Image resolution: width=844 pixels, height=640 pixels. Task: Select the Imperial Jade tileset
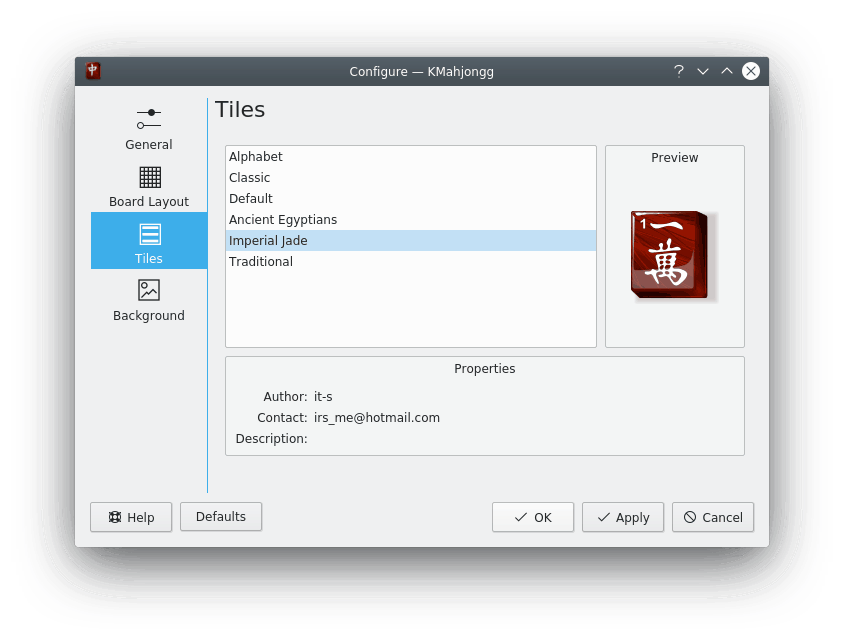coord(268,241)
